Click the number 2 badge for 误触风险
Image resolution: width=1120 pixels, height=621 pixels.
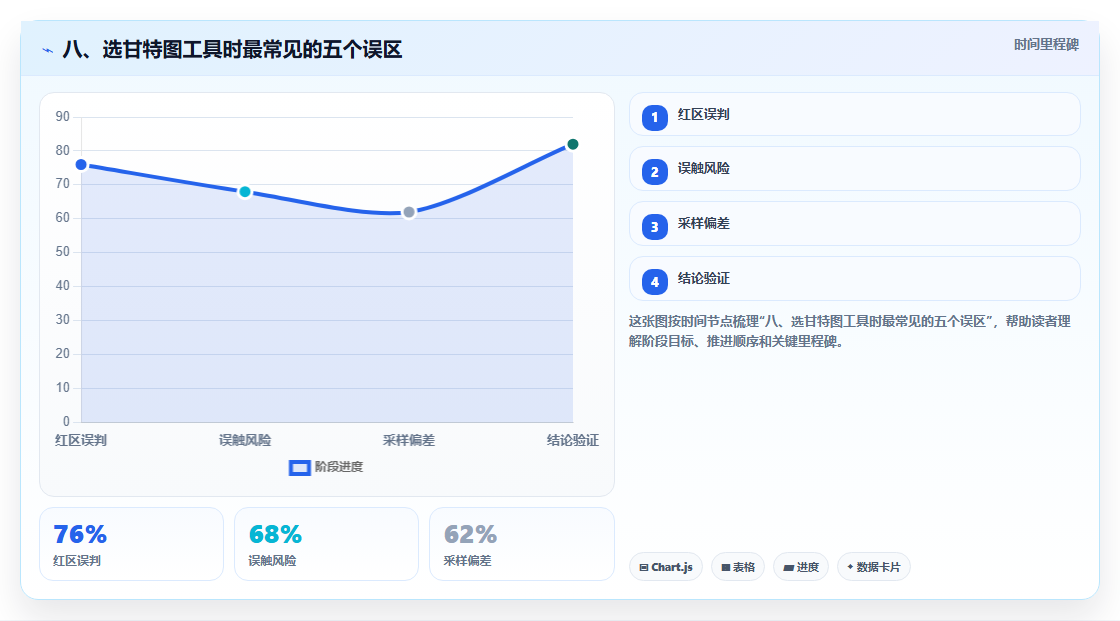(x=654, y=172)
